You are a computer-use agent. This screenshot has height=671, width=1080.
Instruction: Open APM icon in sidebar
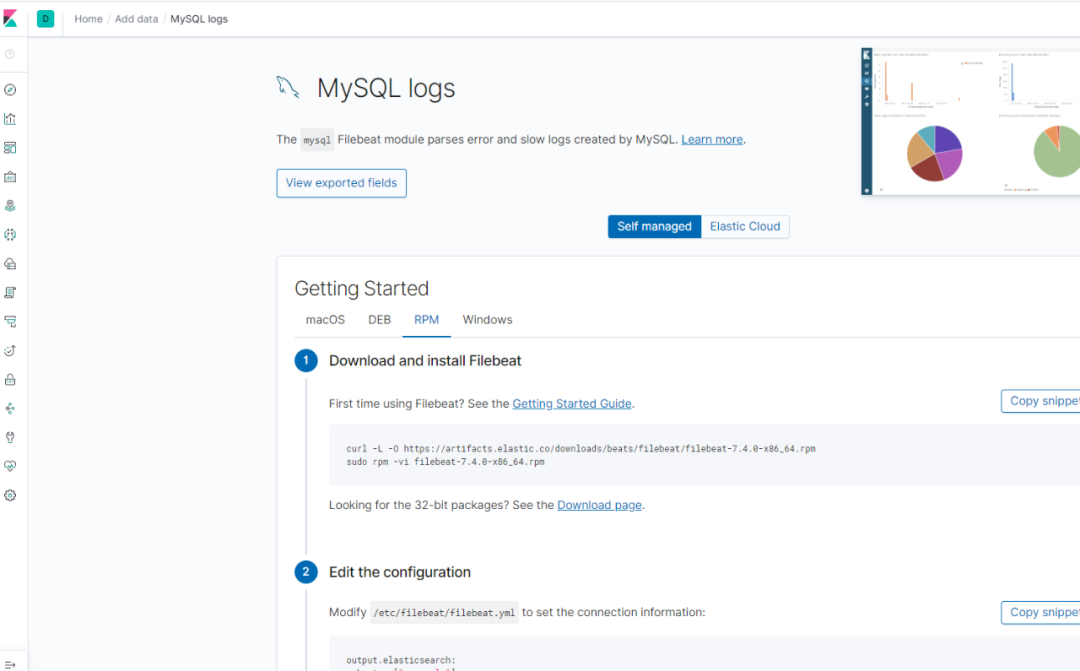point(10,322)
